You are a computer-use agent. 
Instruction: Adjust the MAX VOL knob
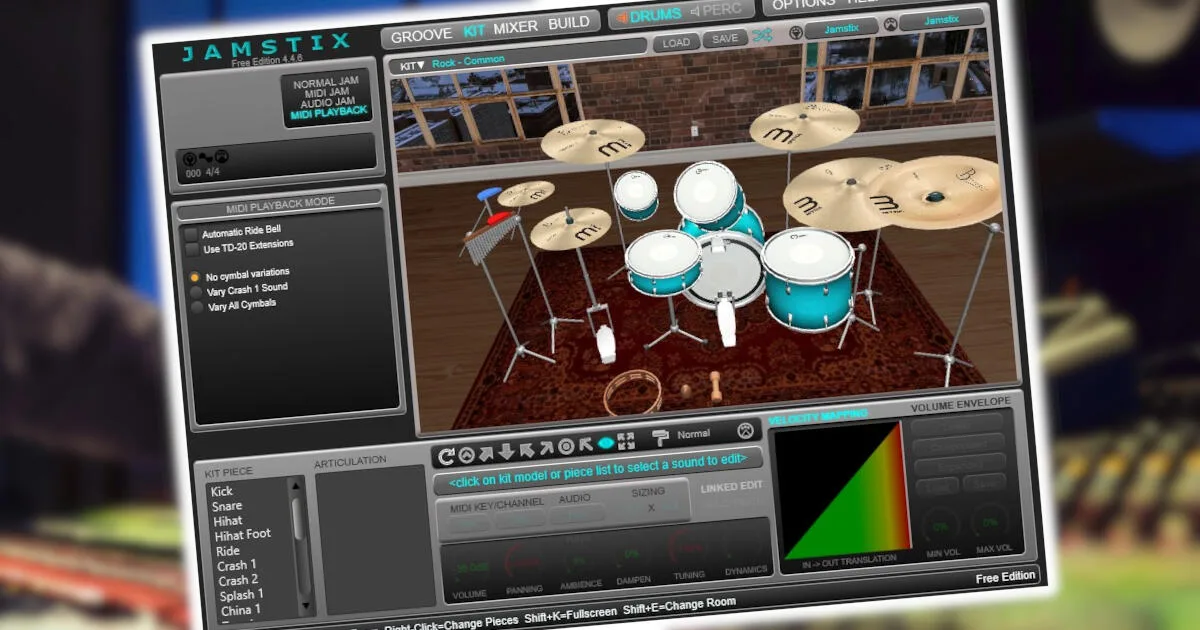pyautogui.click(x=990, y=521)
